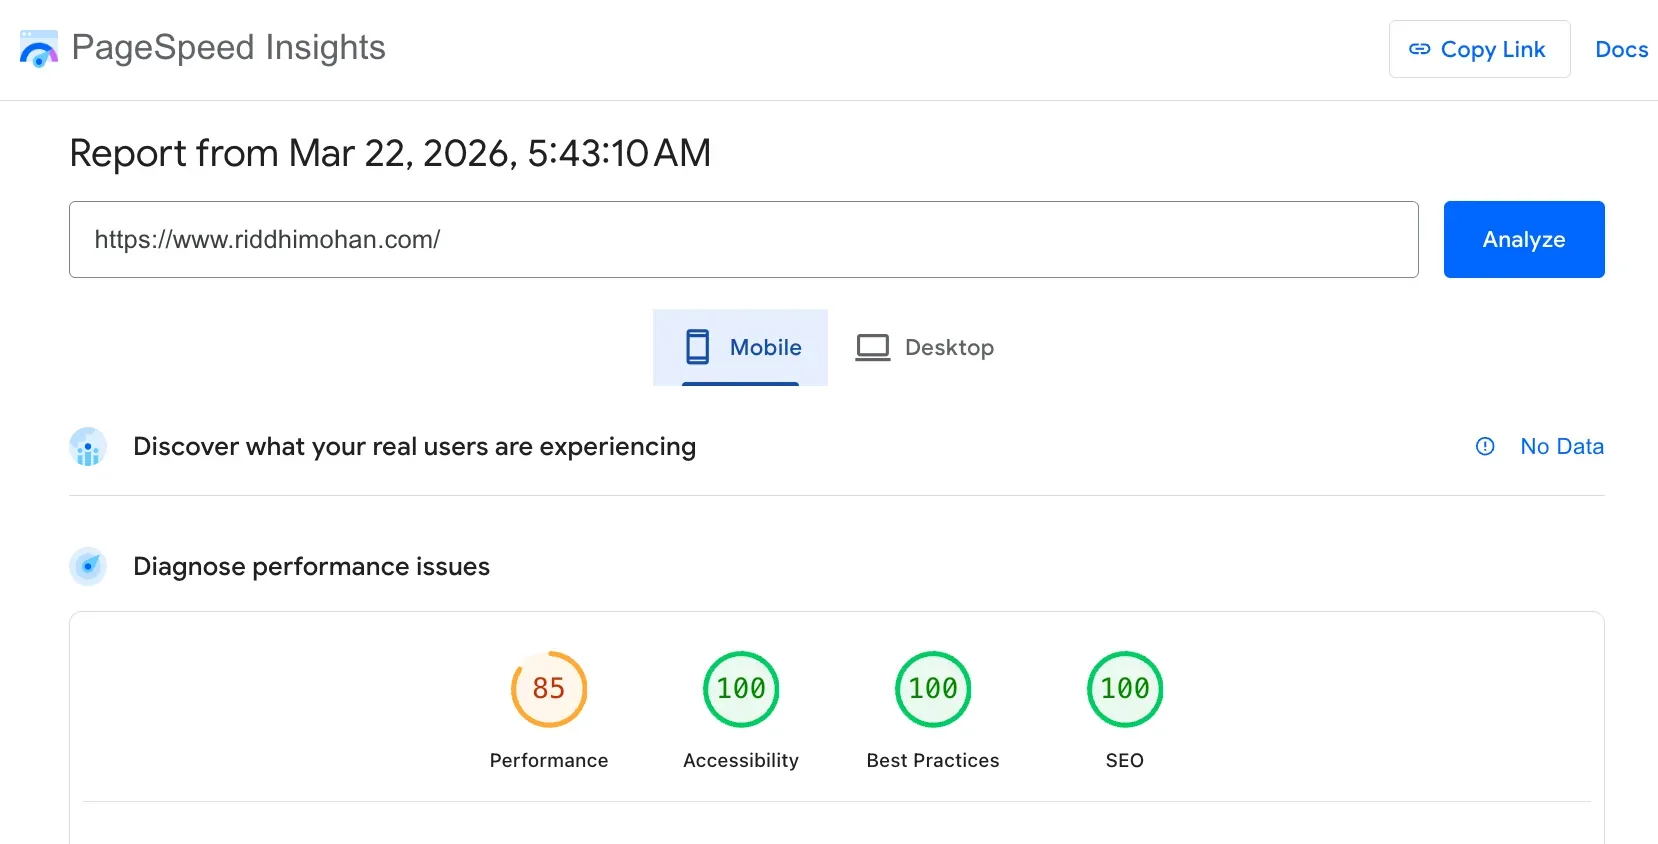Screen dimensions: 1658x844
Task: Click the real users experience icon
Action: 88,447
